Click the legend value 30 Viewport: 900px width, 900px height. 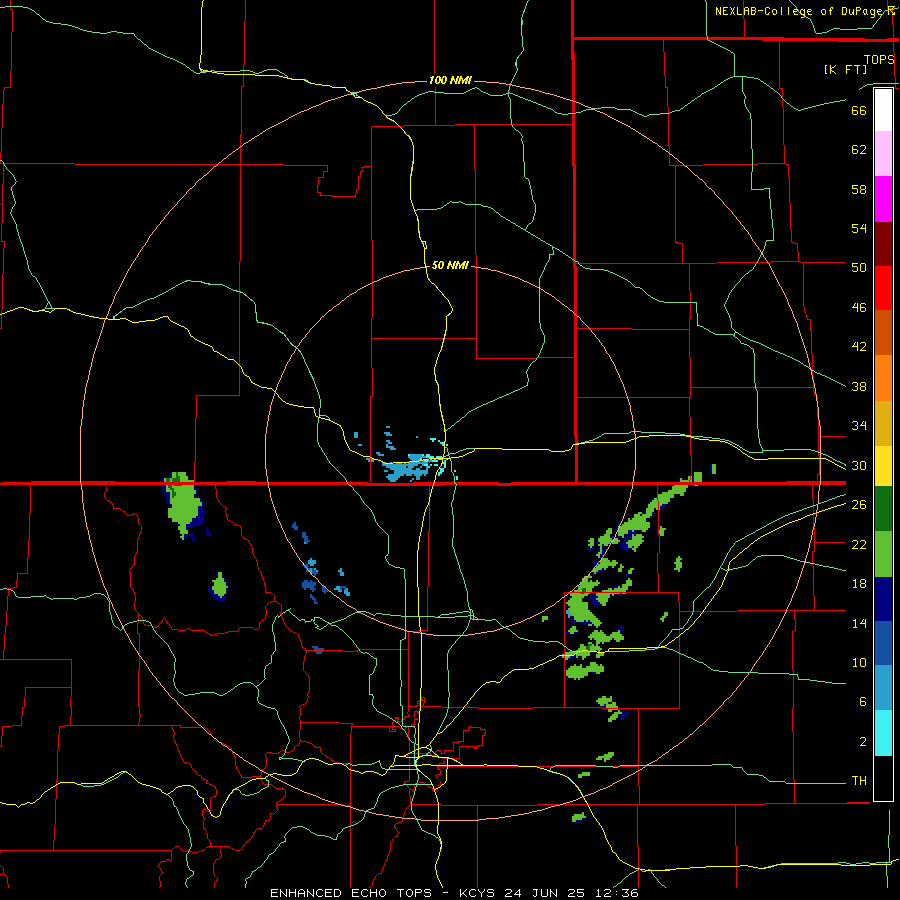pyautogui.click(x=859, y=465)
